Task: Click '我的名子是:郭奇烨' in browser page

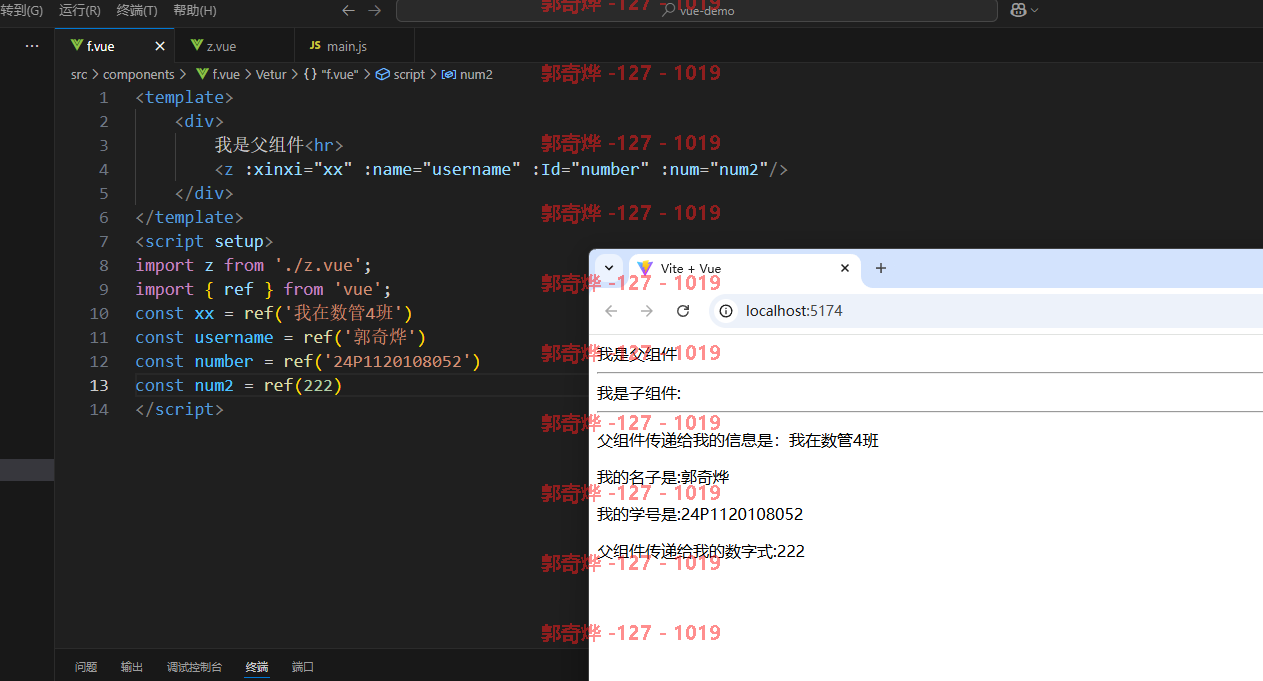Action: (663, 477)
